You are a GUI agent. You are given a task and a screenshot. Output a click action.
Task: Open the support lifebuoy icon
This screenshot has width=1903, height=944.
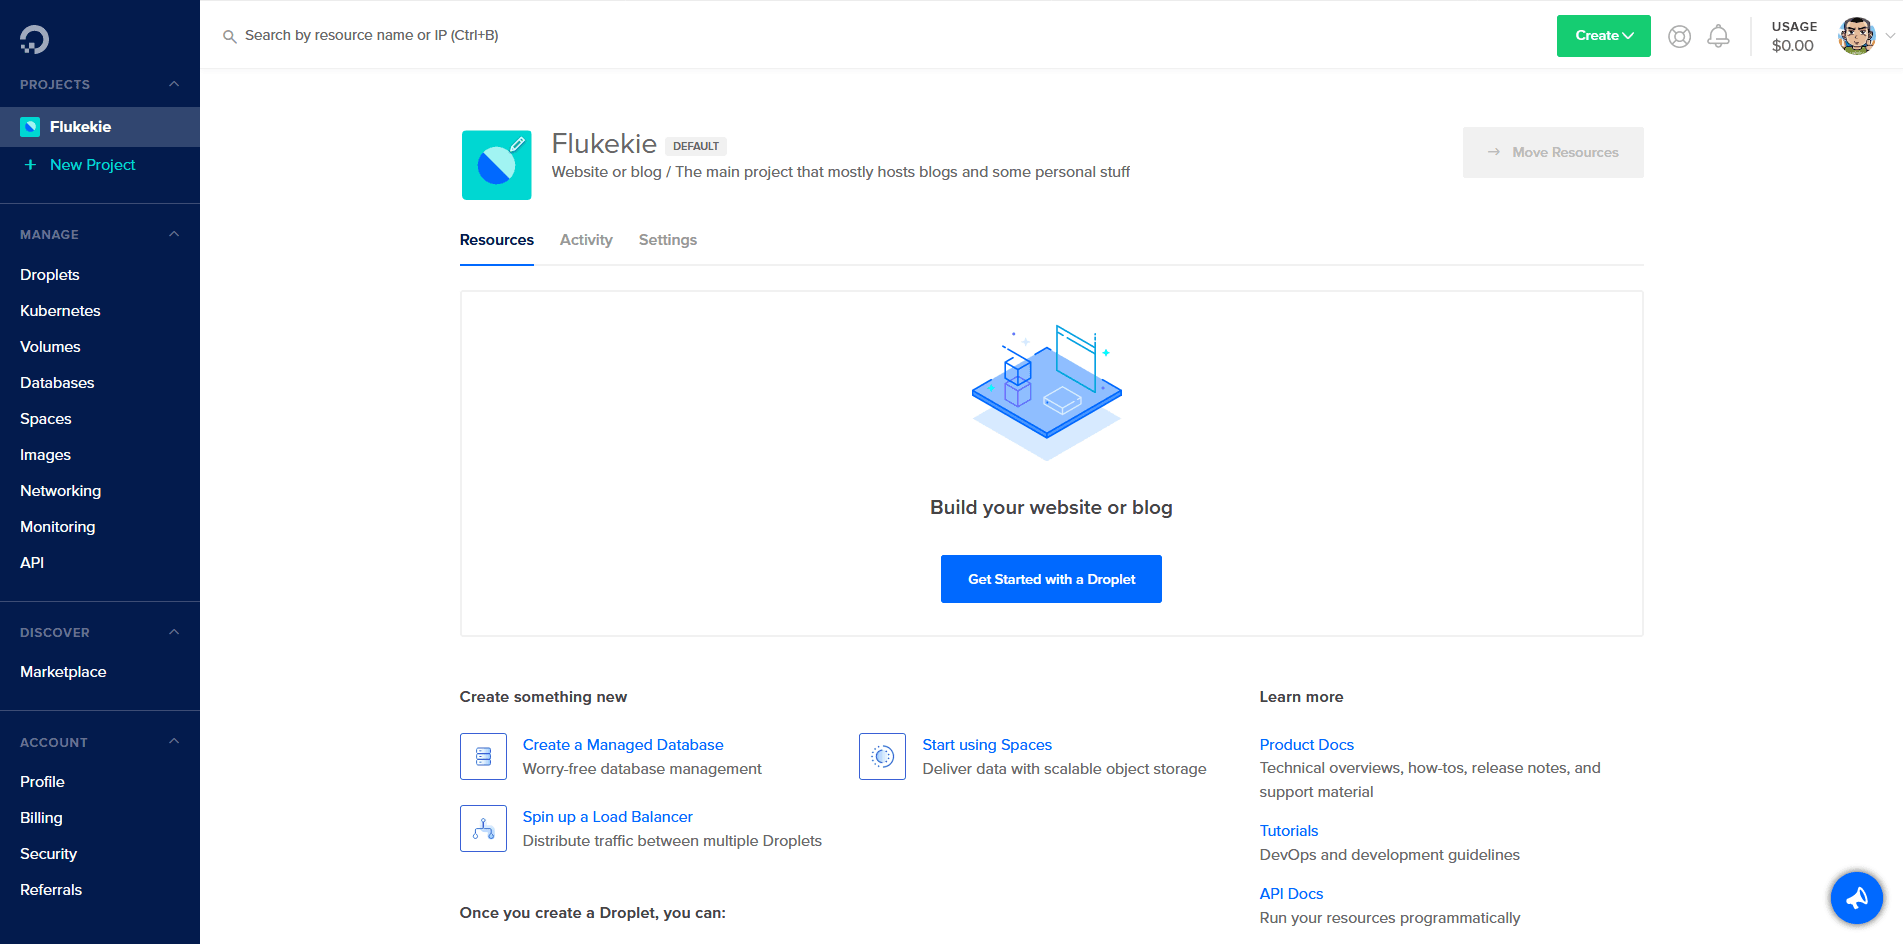click(x=1679, y=37)
